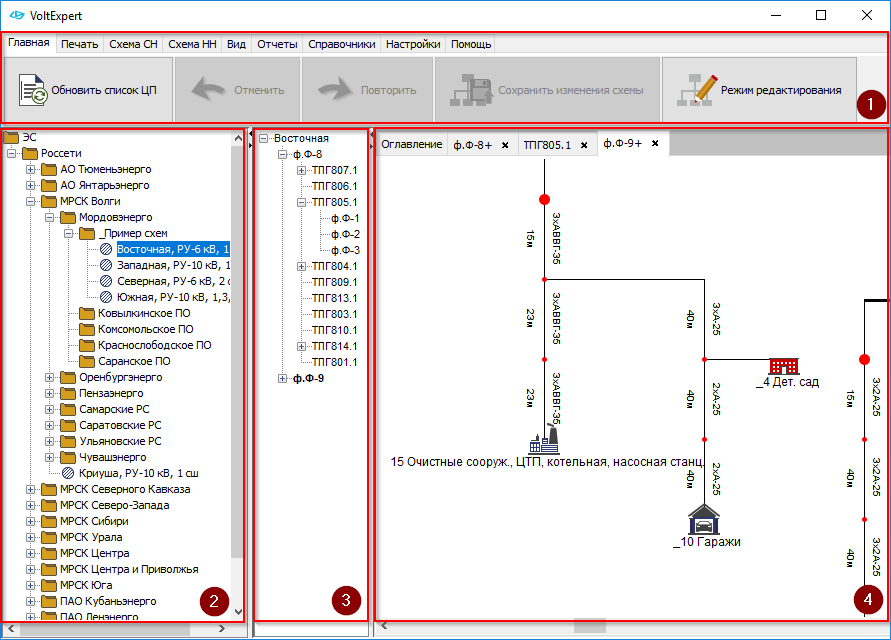Expand the Оренбургэнерго tree node
The image size is (891, 640).
49,377
